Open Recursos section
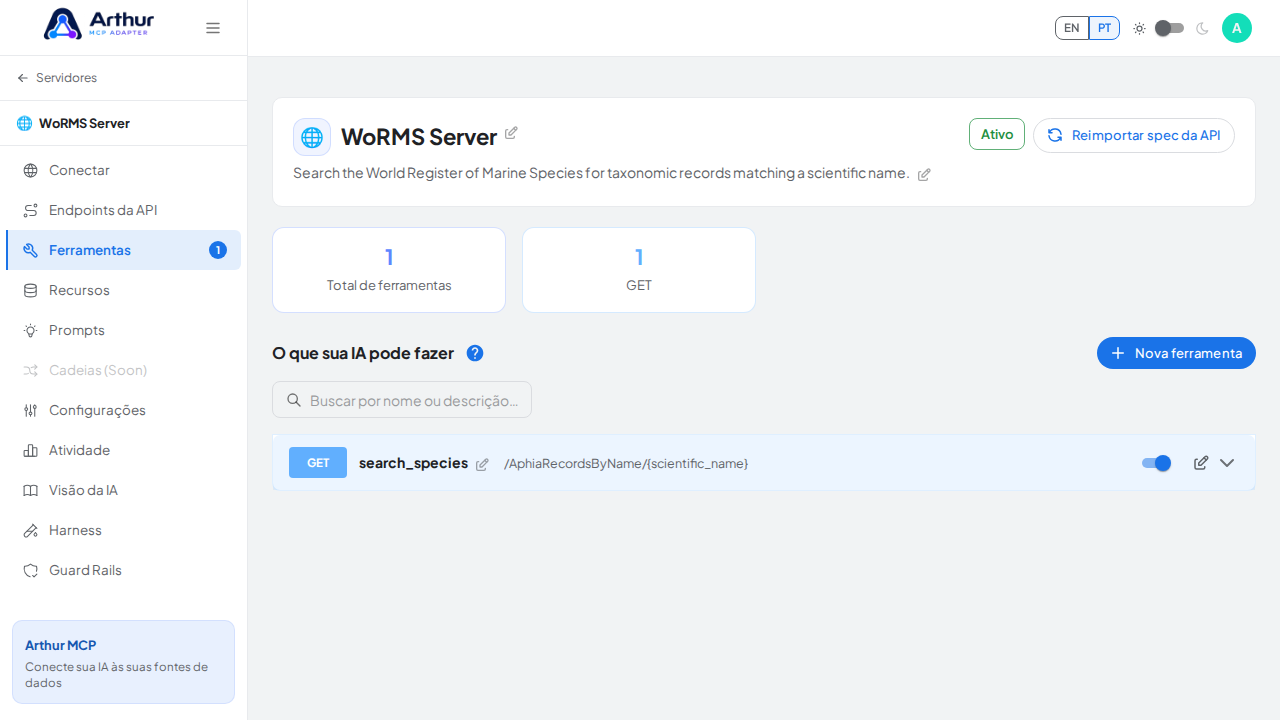This screenshot has width=1280, height=720. [x=123, y=290]
